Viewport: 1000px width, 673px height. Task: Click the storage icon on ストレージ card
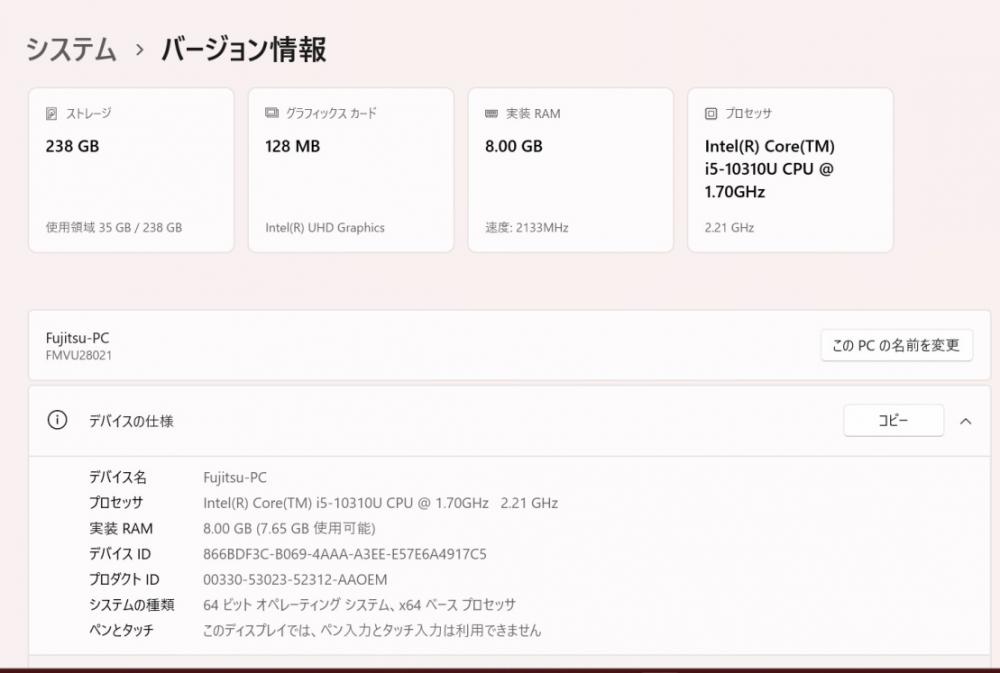point(52,114)
